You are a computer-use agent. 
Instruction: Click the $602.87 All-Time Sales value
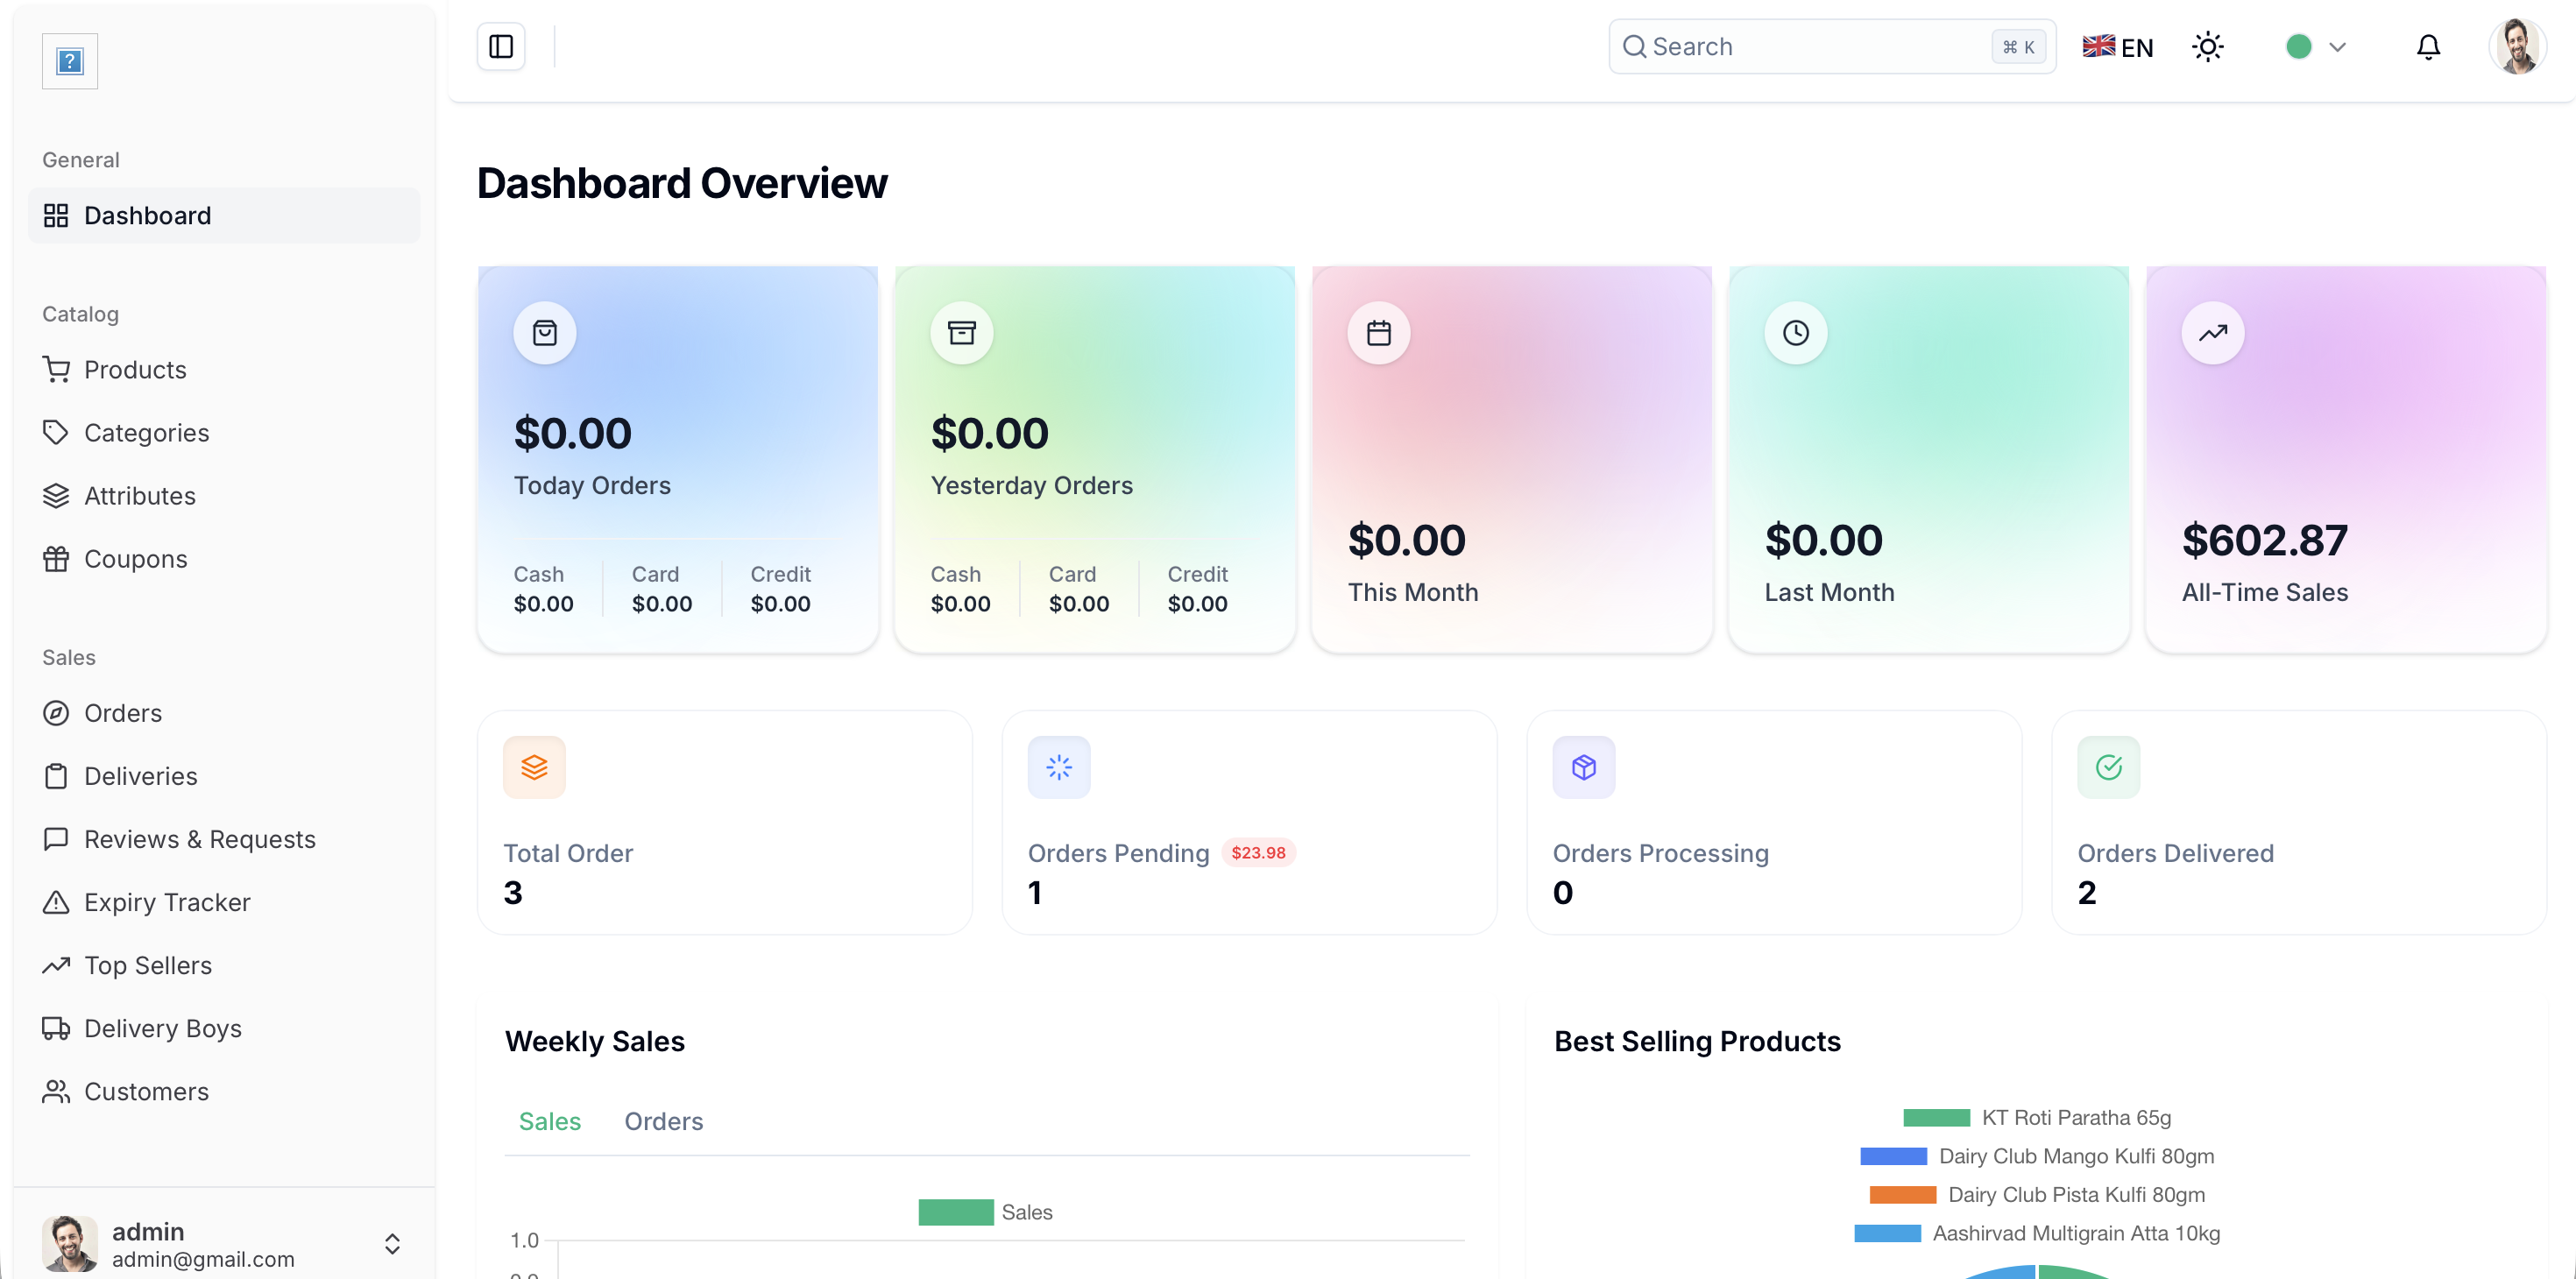tap(2264, 540)
